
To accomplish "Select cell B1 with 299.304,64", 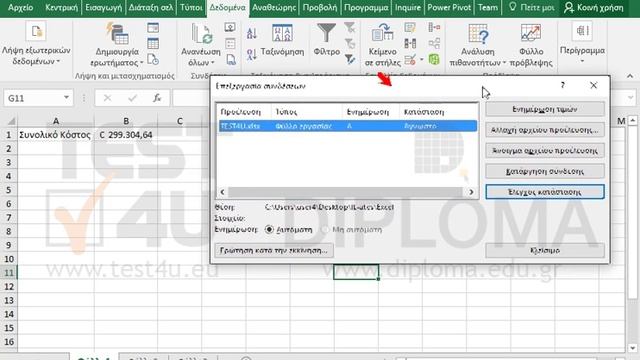I will (126, 135).
